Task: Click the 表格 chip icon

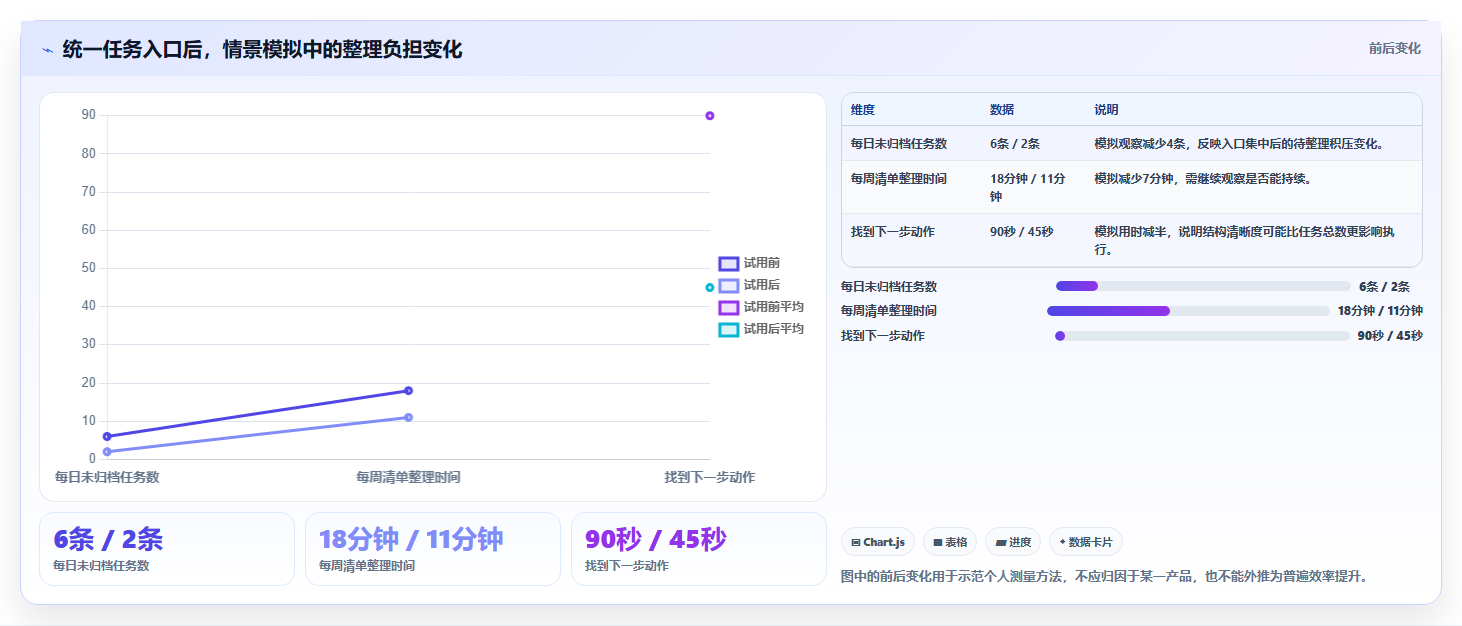Action: tap(938, 542)
